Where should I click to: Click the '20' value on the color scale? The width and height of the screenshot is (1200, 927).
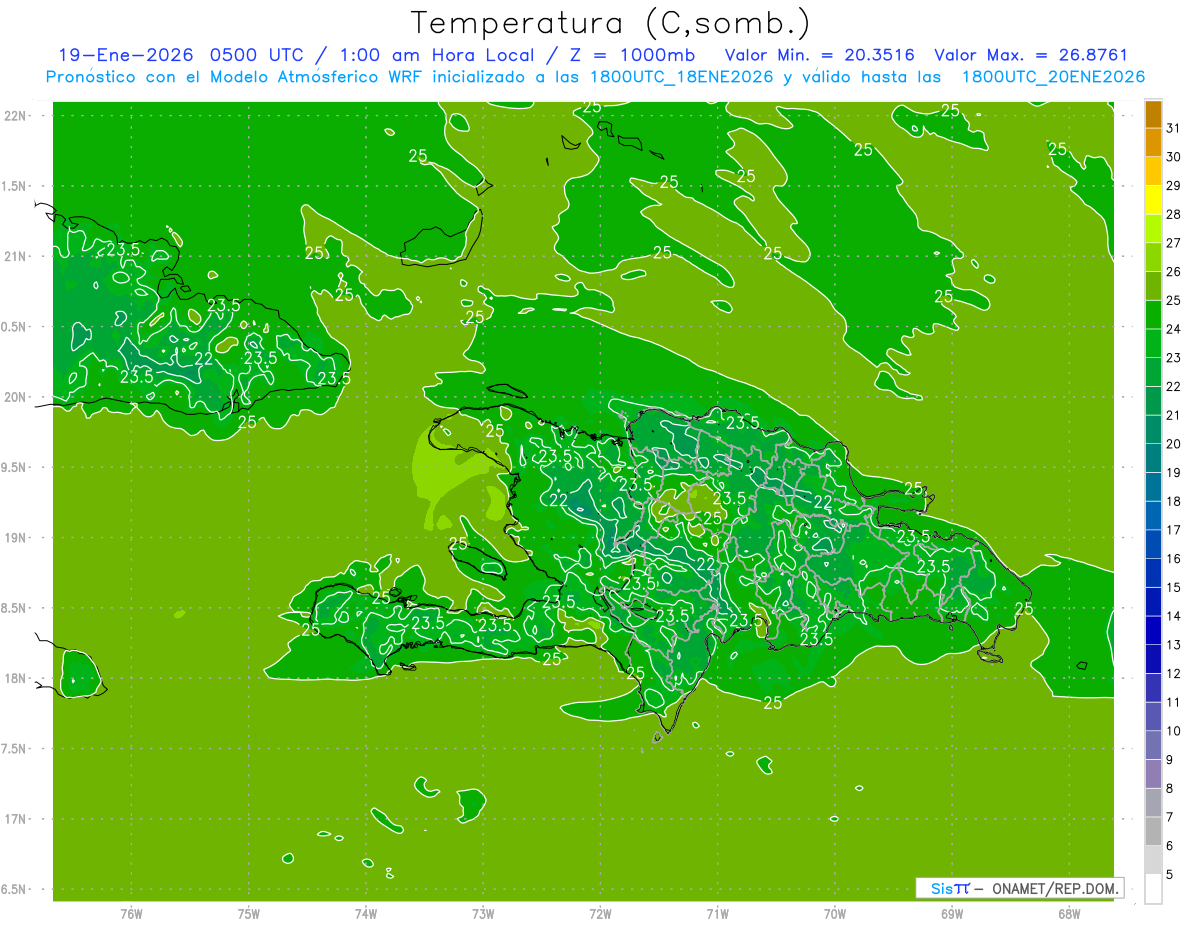pyautogui.click(x=1174, y=444)
